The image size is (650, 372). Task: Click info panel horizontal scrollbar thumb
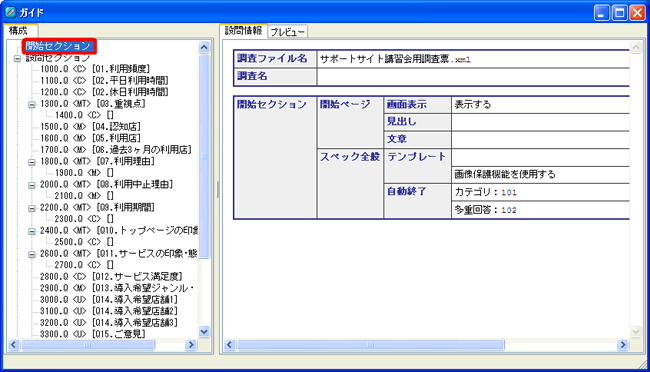(371, 345)
